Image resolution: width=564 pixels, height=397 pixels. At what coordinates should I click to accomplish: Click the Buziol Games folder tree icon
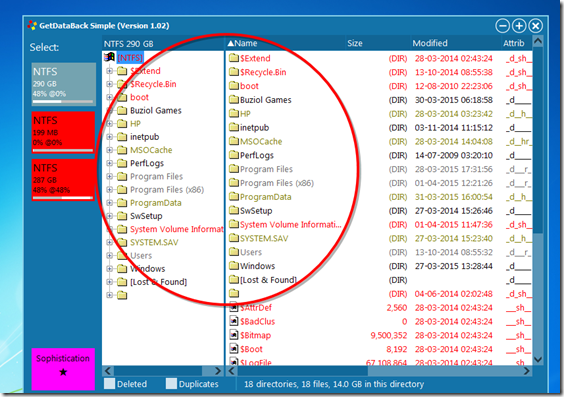(122, 110)
